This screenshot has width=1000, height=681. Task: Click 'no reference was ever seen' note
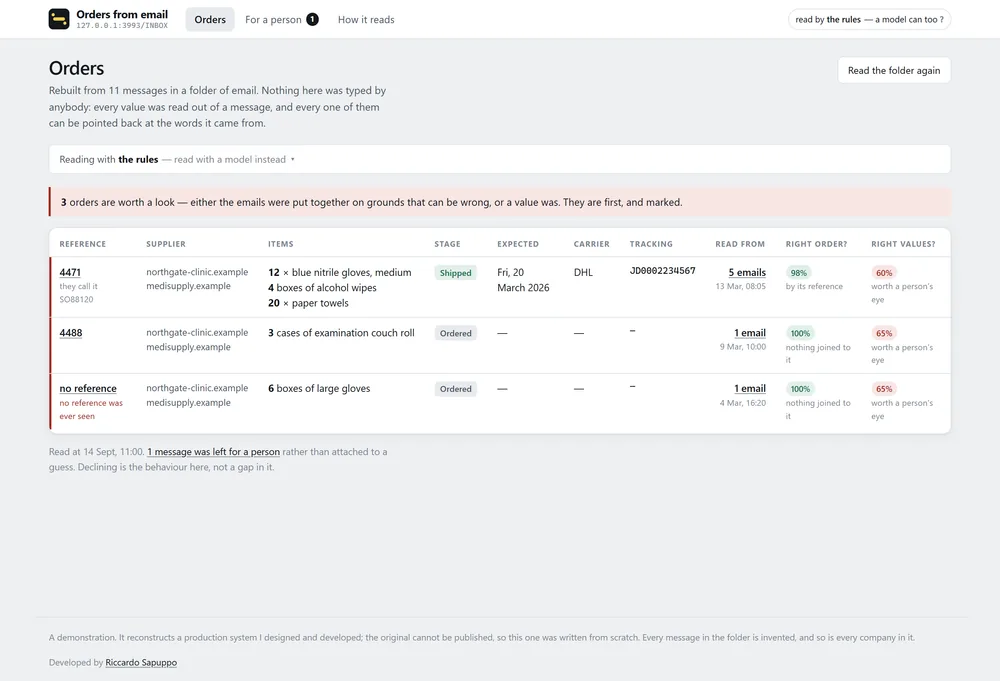click(x=91, y=409)
